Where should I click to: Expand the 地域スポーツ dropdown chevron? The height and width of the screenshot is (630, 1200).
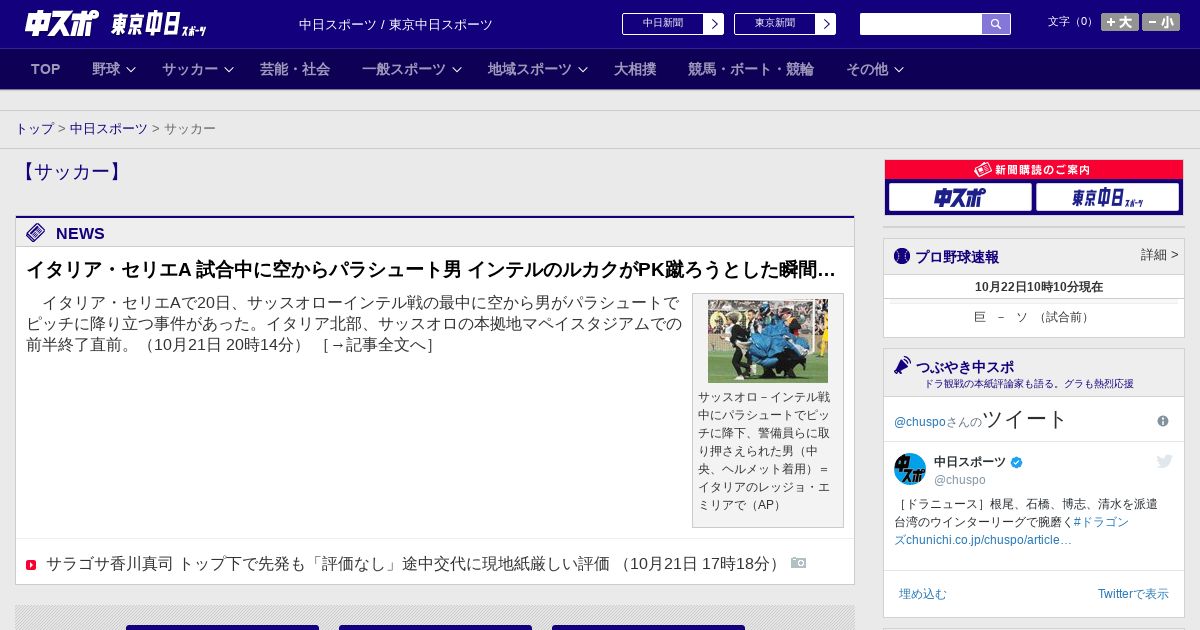[583, 70]
